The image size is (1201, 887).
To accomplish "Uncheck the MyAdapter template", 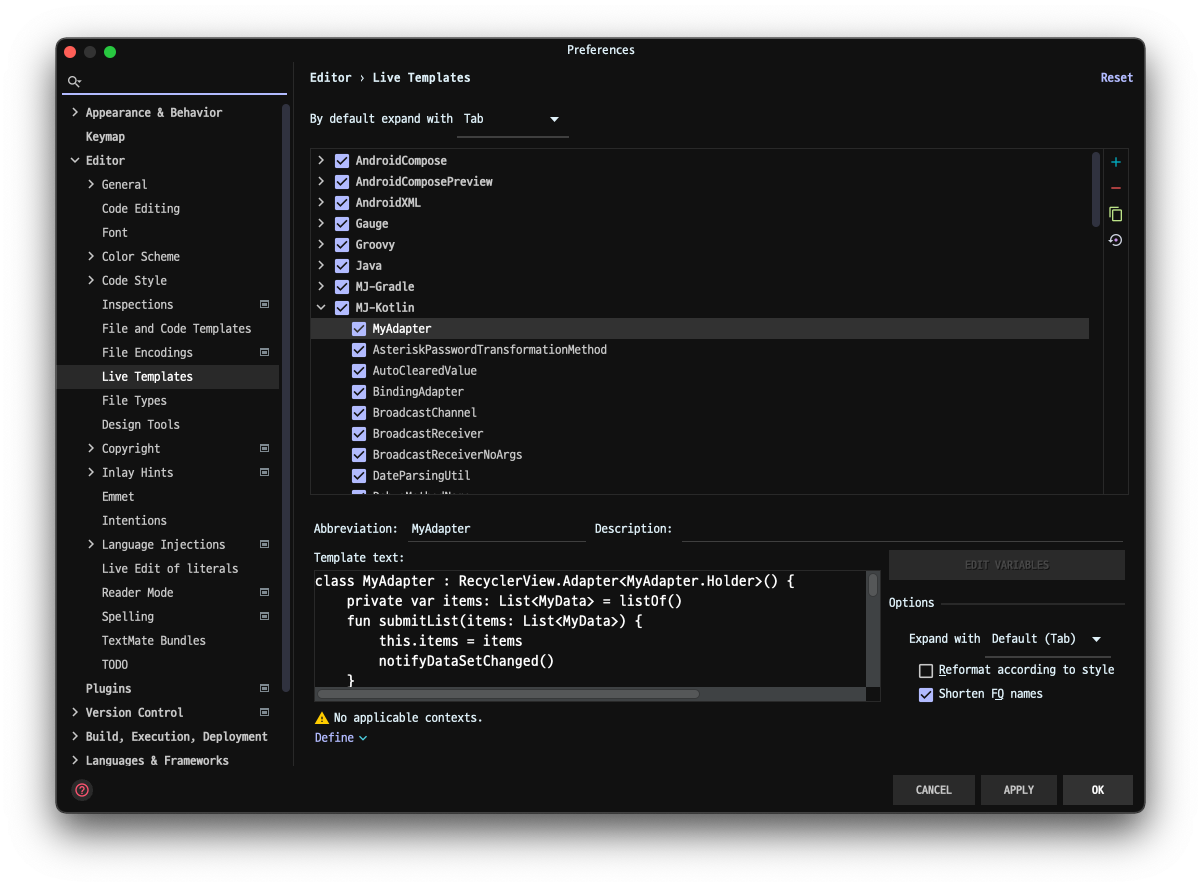I will point(359,328).
